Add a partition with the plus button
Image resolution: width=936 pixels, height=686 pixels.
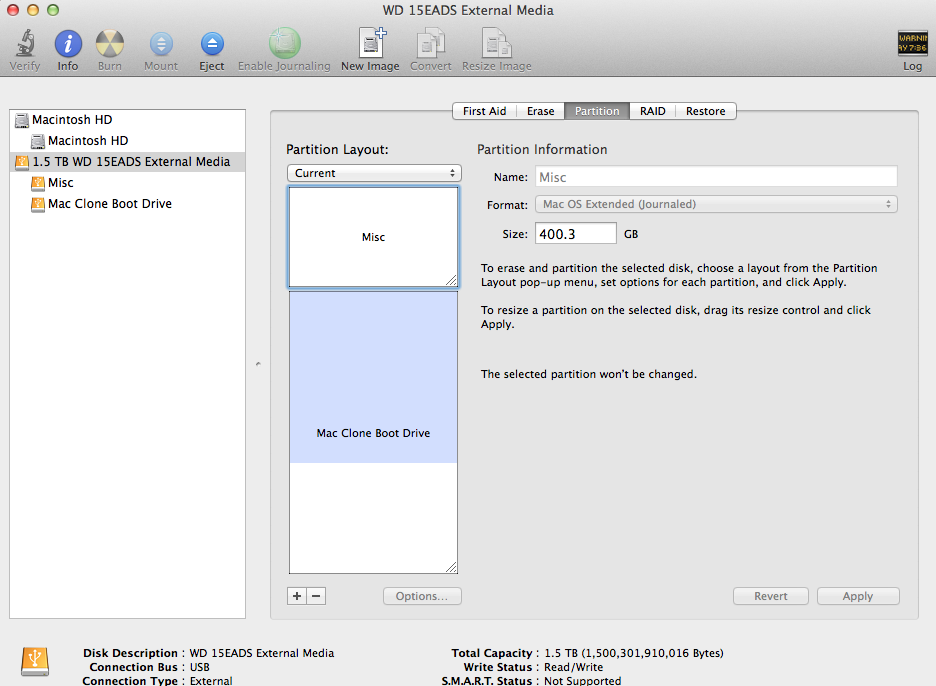[x=297, y=596]
